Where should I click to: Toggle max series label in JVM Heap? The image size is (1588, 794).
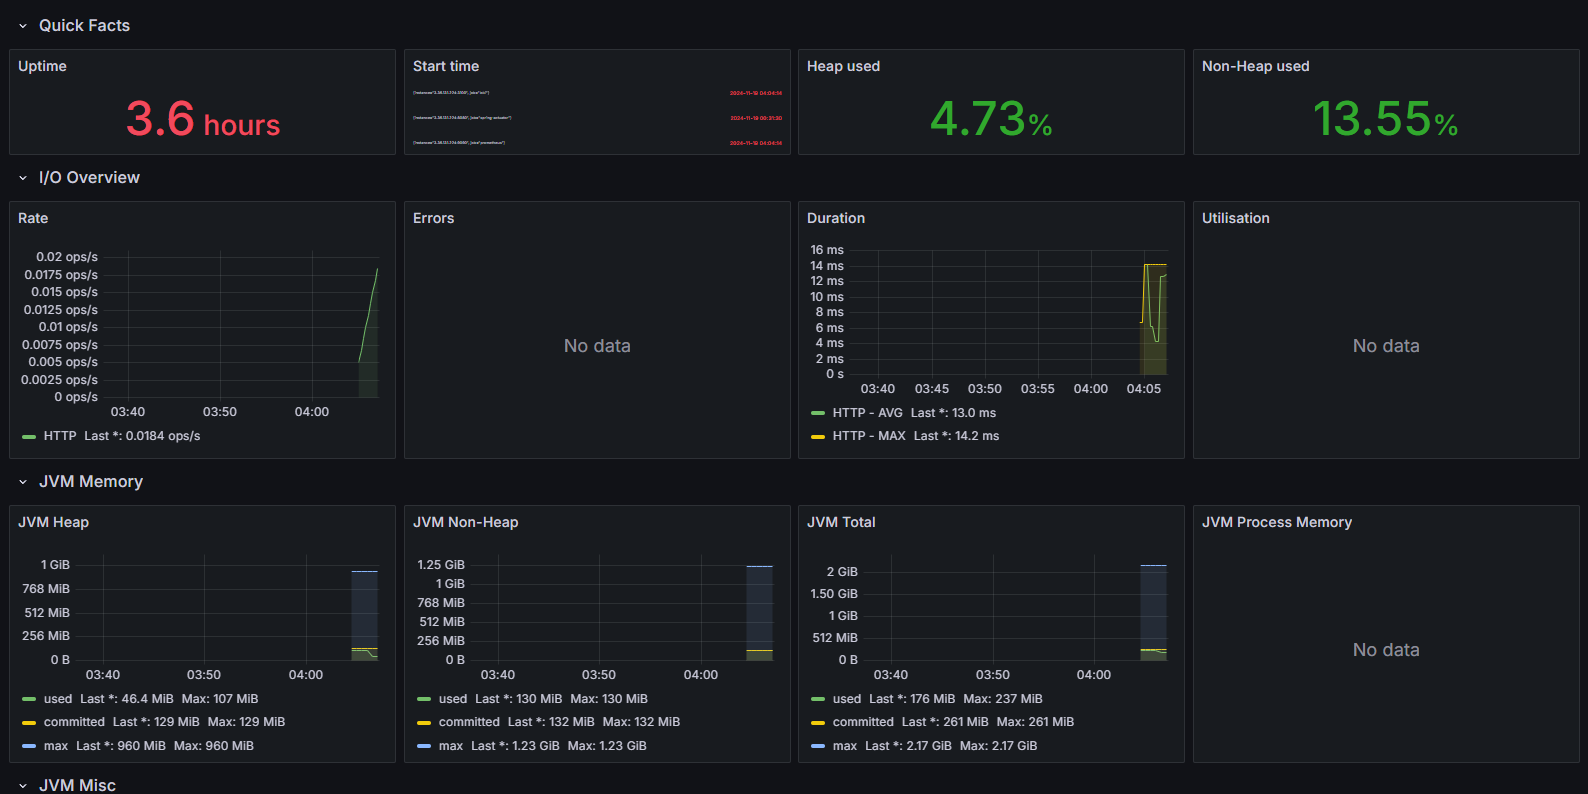coord(56,746)
